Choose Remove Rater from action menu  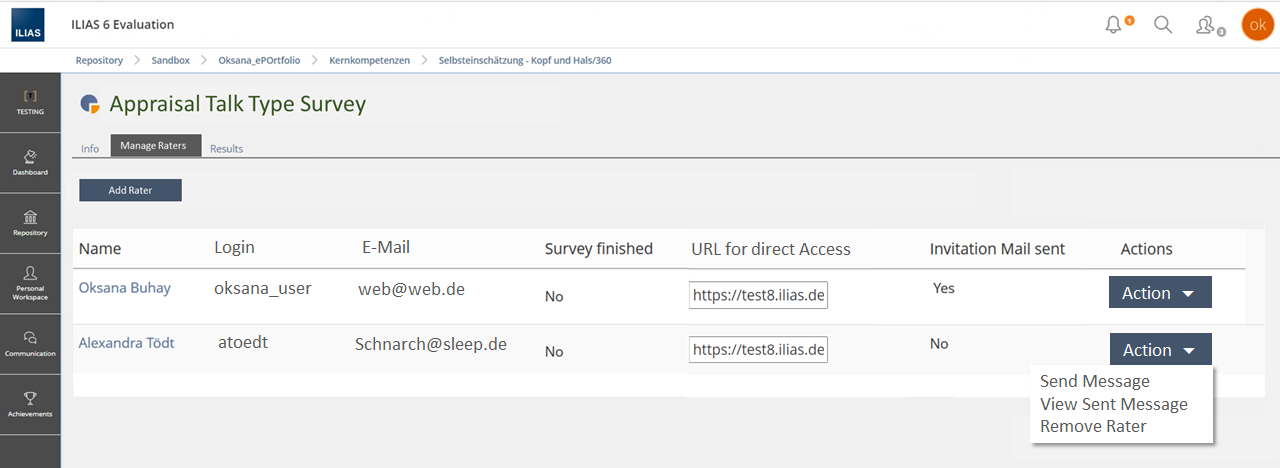[1093, 426]
